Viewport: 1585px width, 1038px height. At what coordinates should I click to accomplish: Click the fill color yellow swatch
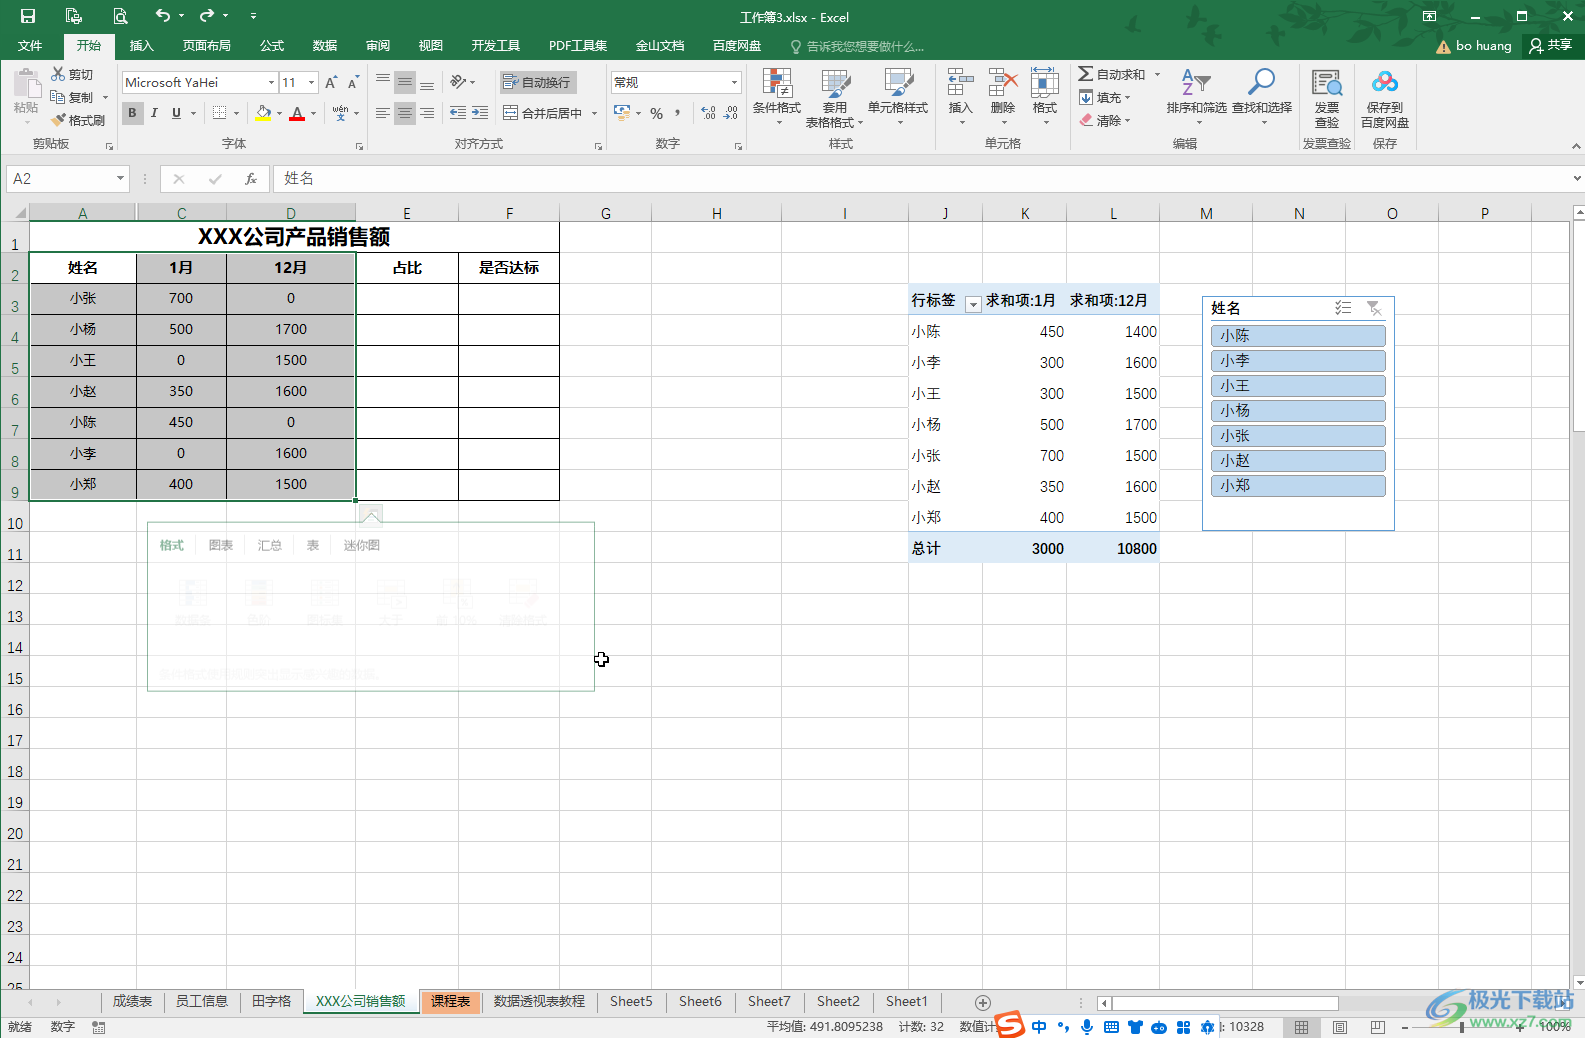pyautogui.click(x=263, y=114)
